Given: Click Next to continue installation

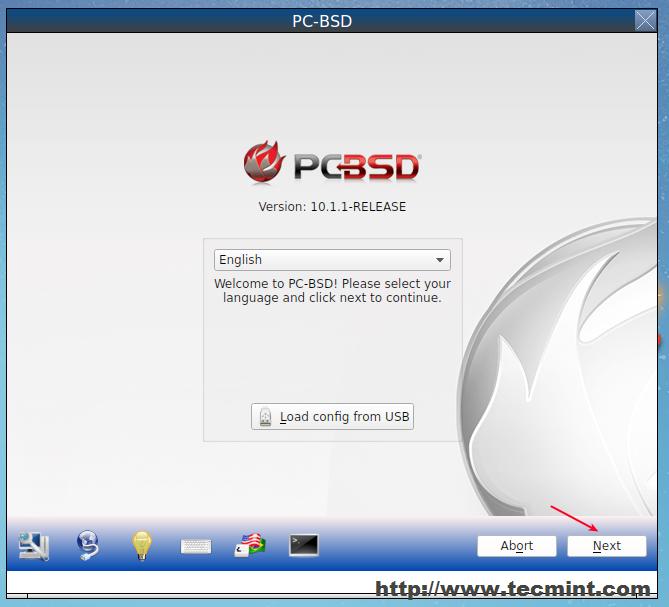Looking at the screenshot, I should pyautogui.click(x=607, y=546).
